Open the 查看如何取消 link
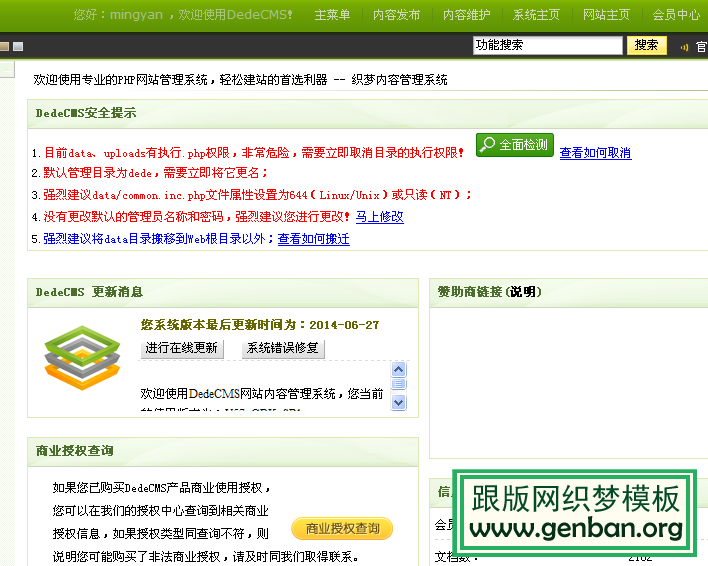This screenshot has height=566, width=708. (x=596, y=153)
